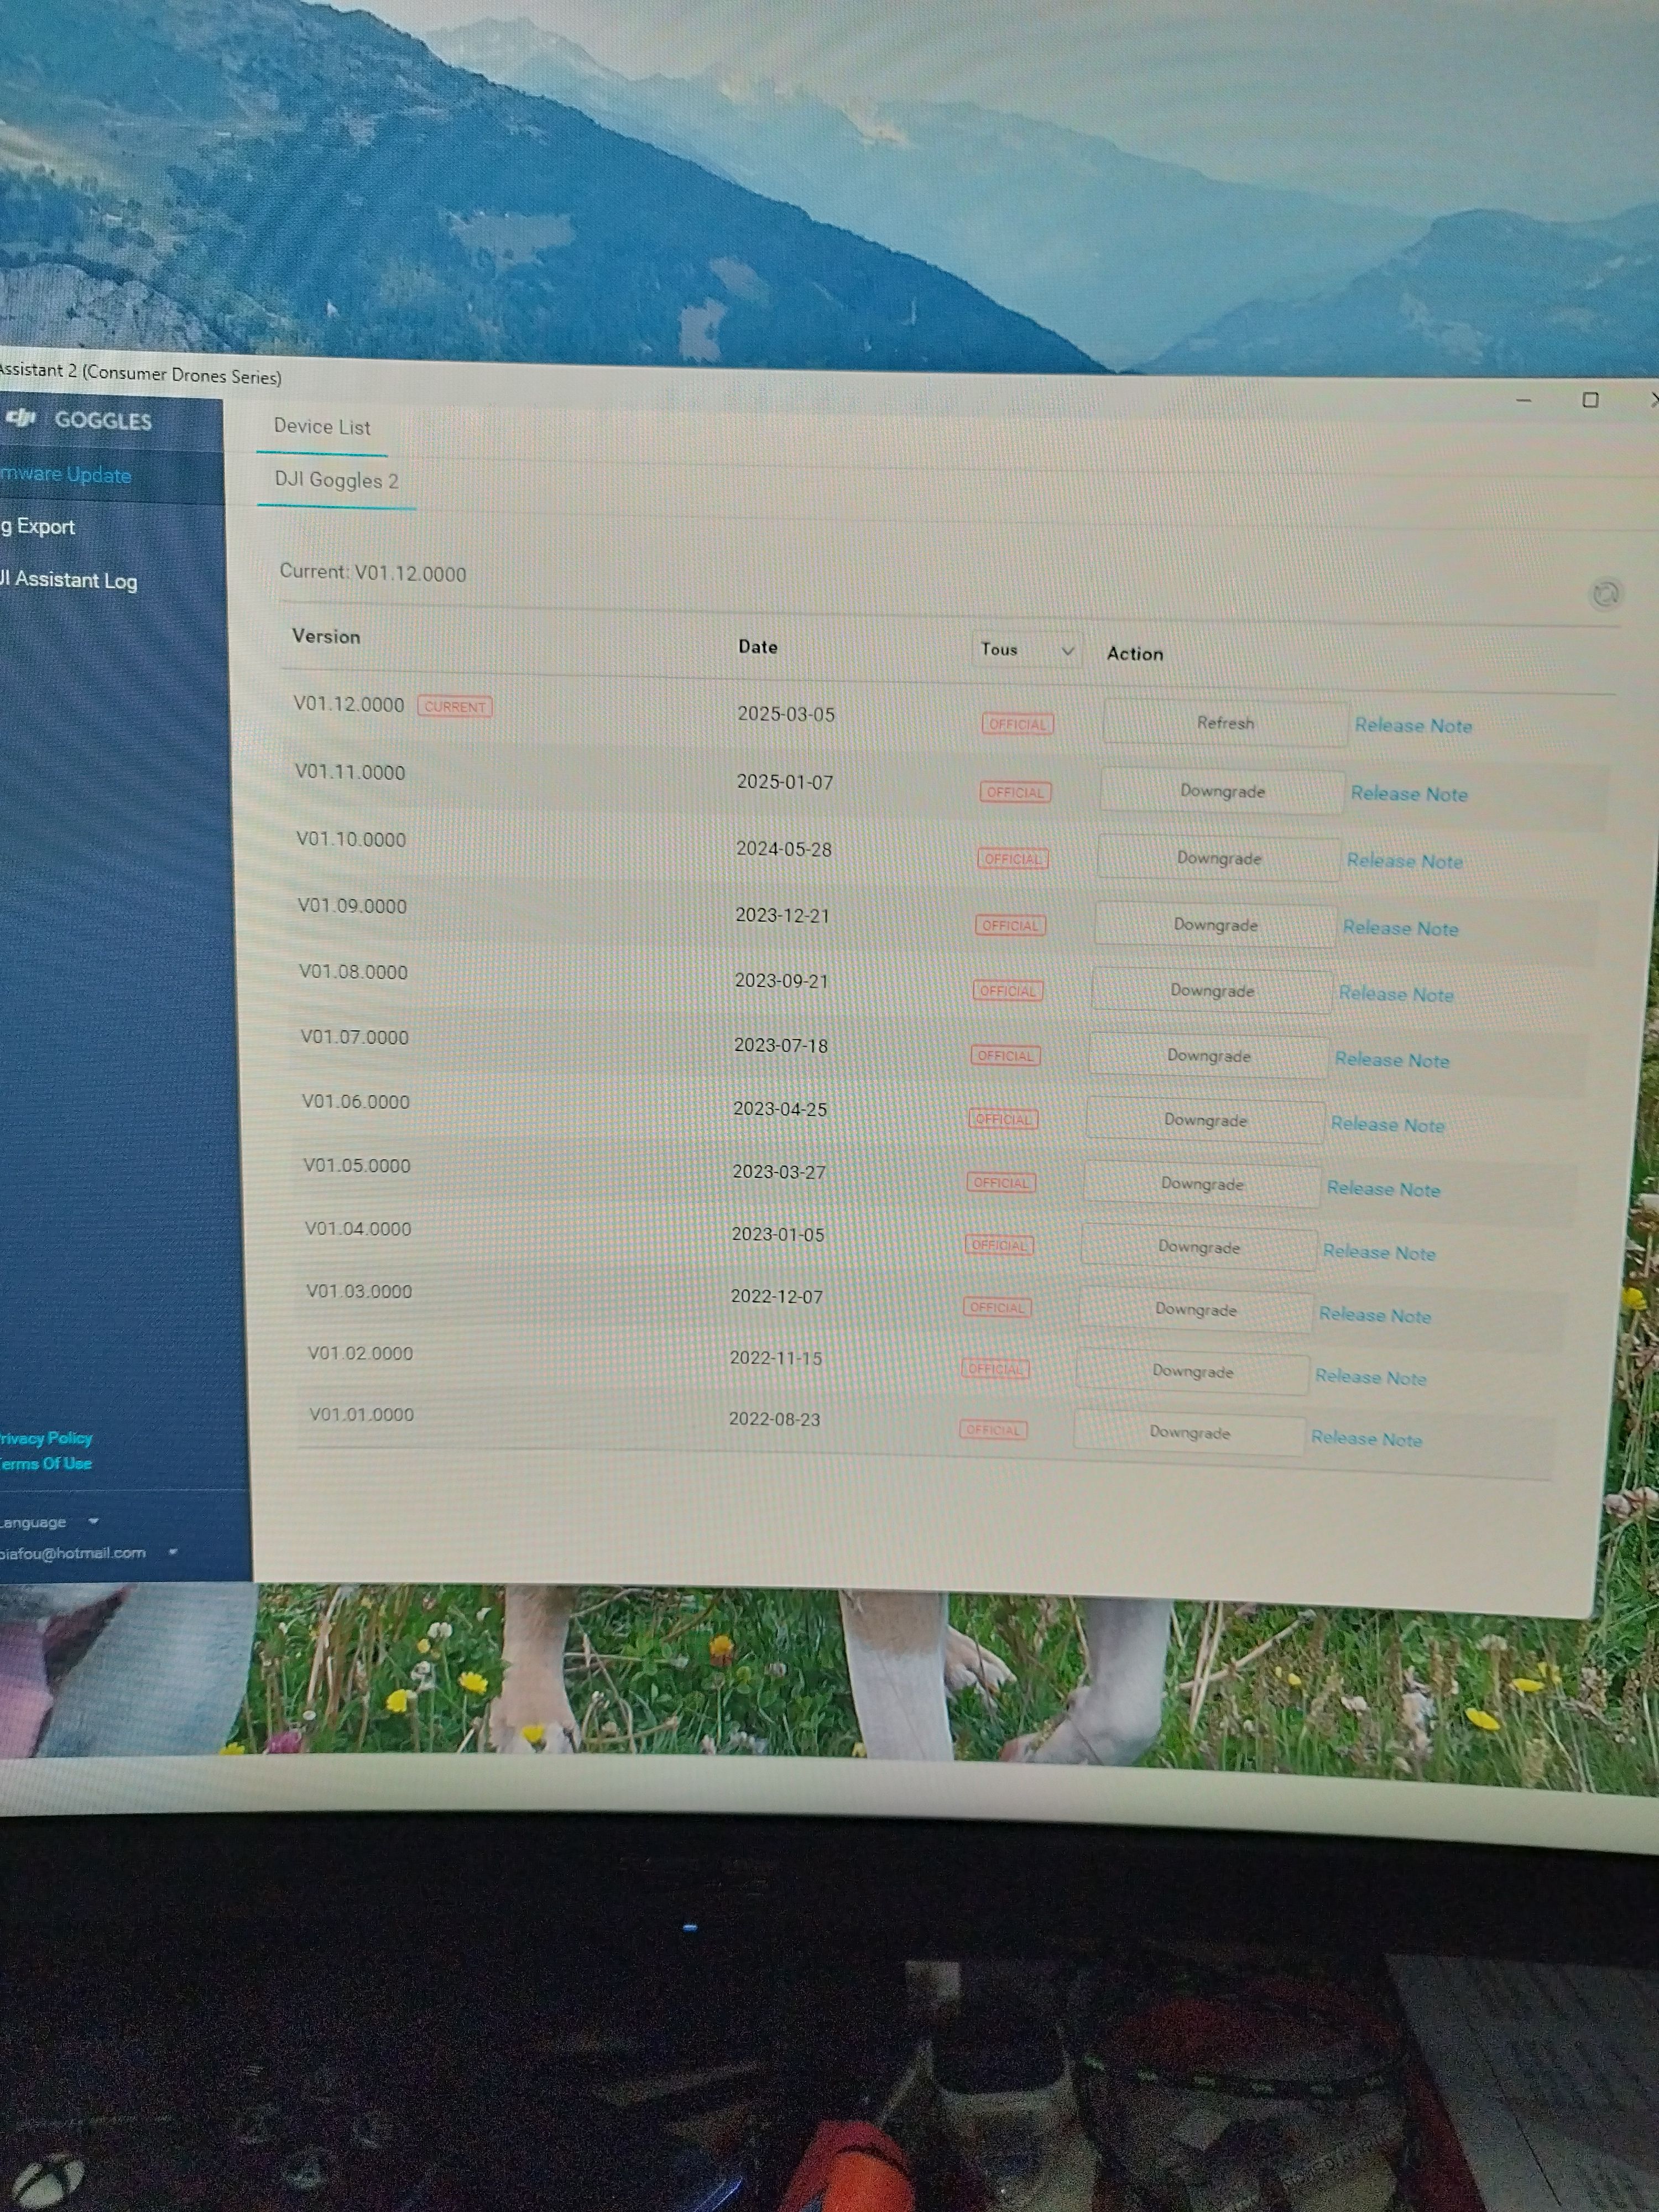Open Release Note for V01.12.0000

[1413, 726]
